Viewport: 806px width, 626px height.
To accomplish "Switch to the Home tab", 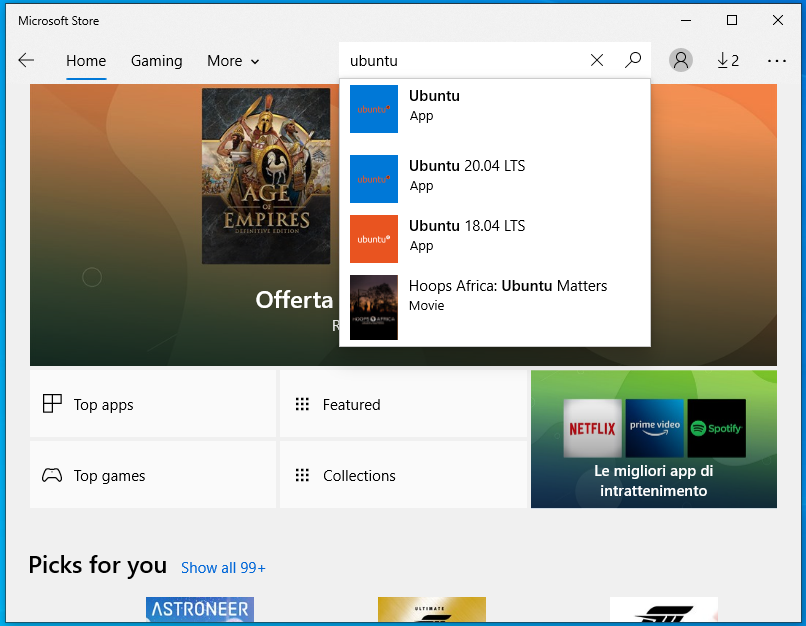I will pyautogui.click(x=86, y=61).
